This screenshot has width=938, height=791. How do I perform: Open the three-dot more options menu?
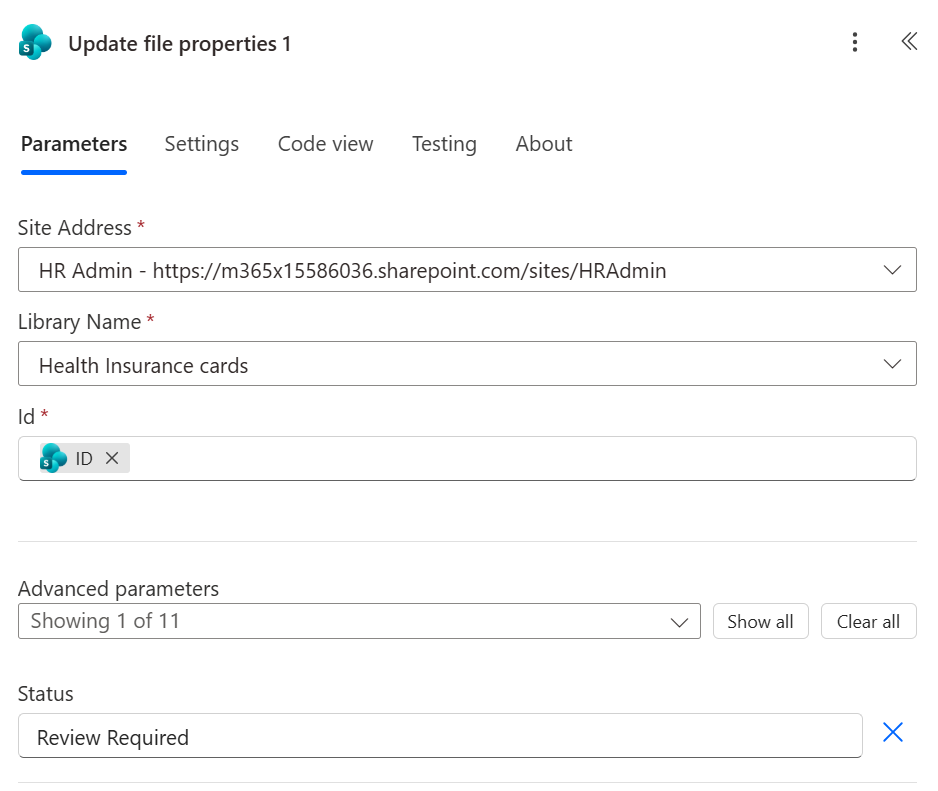click(x=855, y=42)
